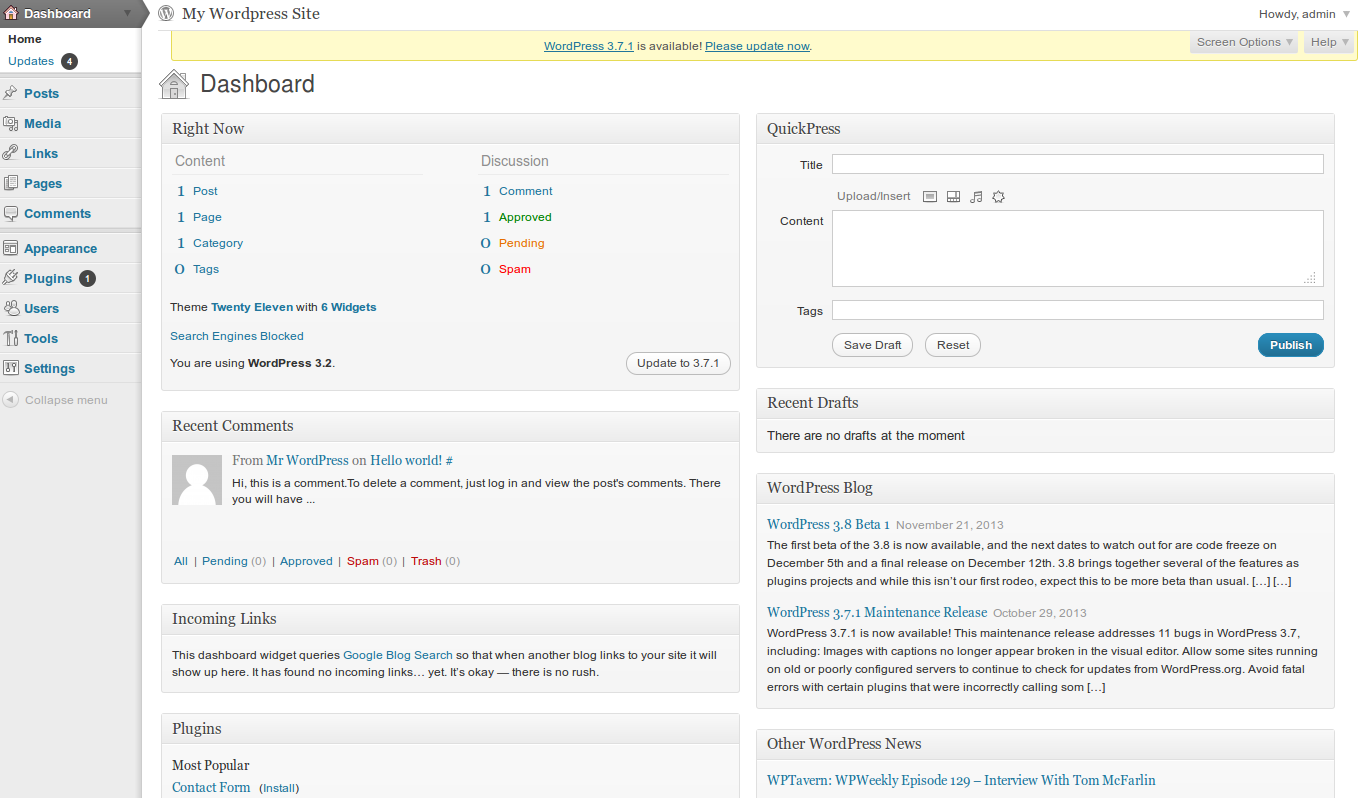Image resolution: width=1370 pixels, height=798 pixels.
Task: Click the QuickPress Title input field
Action: pos(1077,165)
